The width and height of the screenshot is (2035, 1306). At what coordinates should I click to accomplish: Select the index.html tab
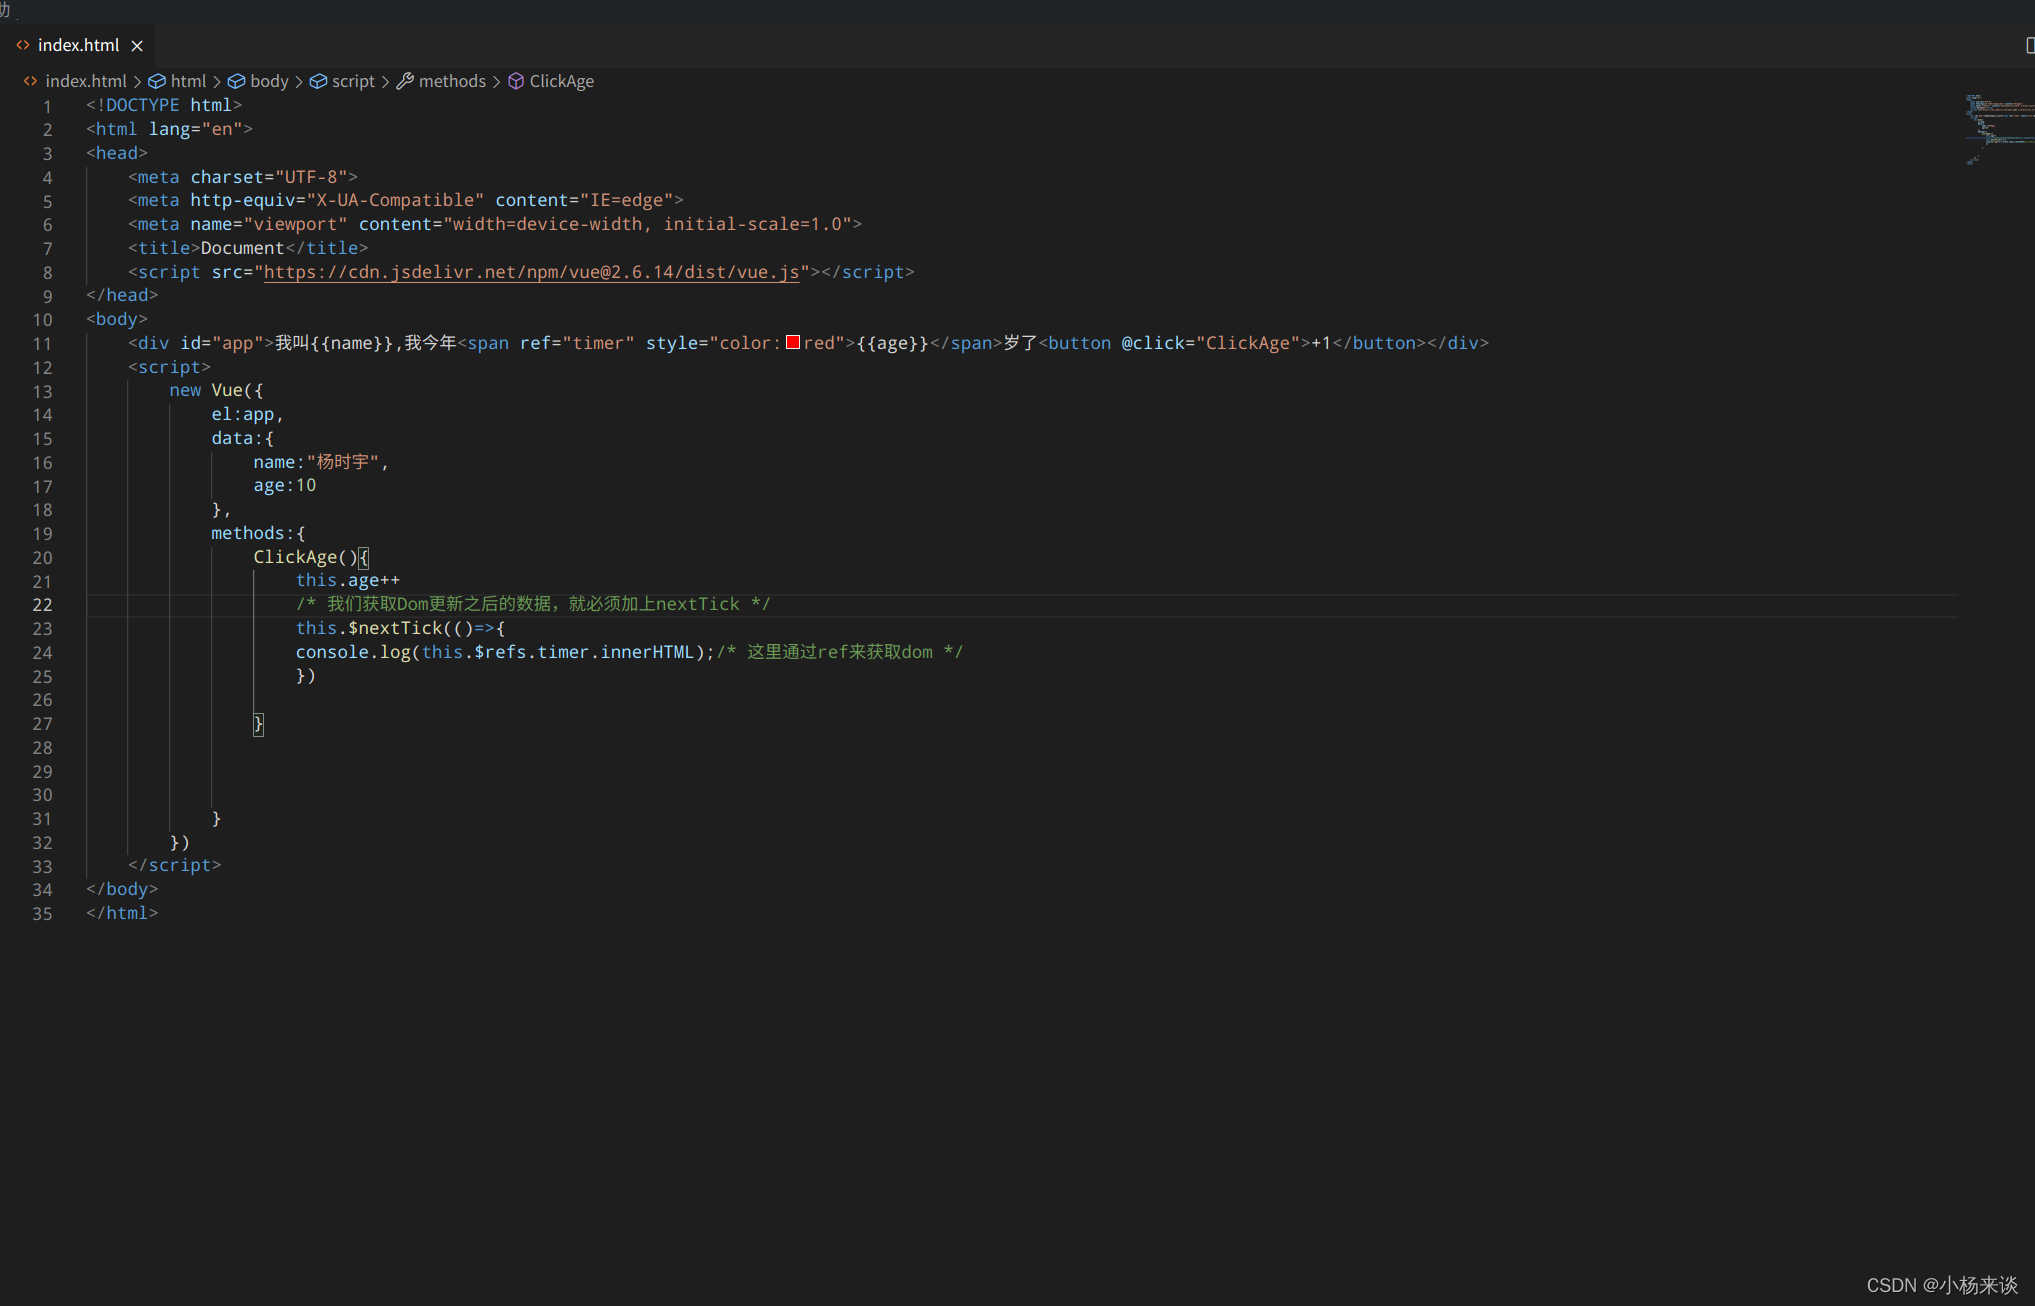78,46
